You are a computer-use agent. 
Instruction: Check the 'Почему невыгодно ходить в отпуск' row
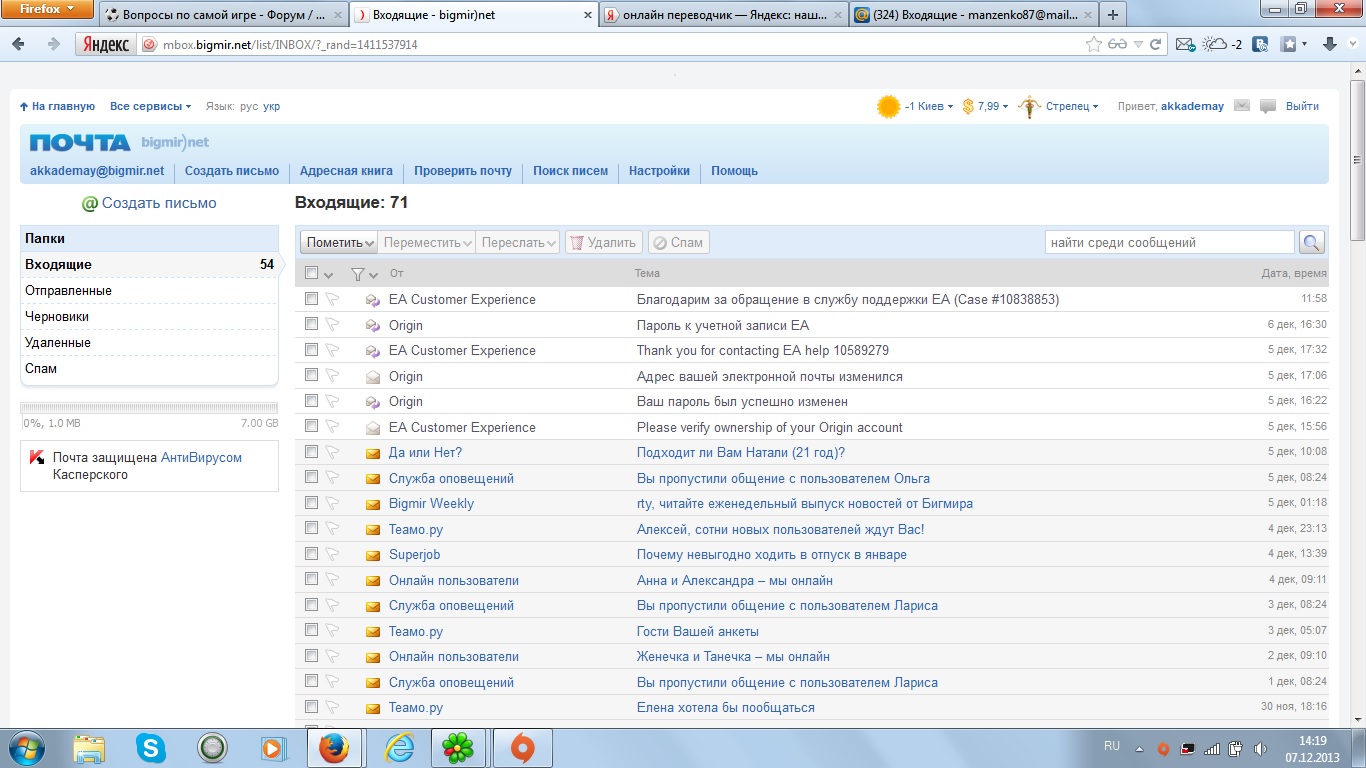311,554
